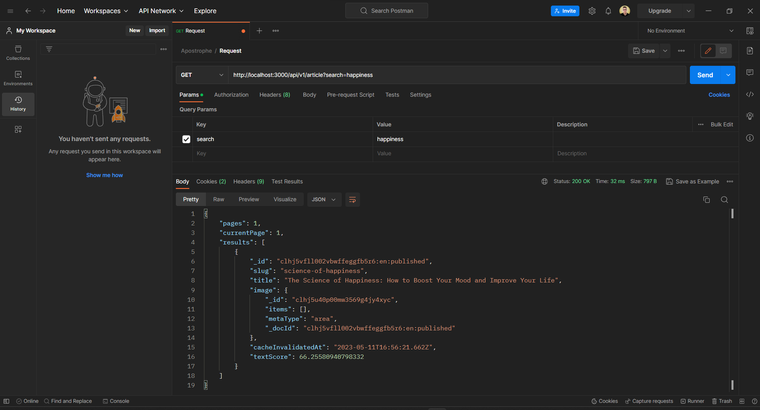Open the Environments sidebar panel
Viewport: 760px width, 410px height.
point(18,78)
